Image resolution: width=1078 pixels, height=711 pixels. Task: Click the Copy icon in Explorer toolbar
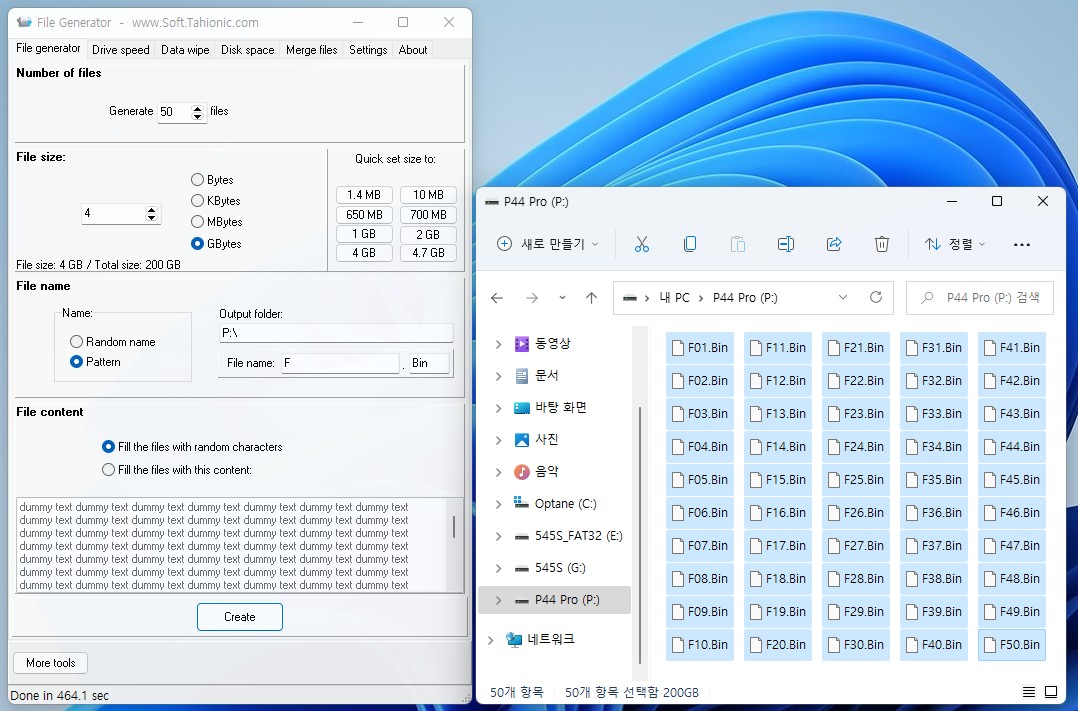[690, 244]
